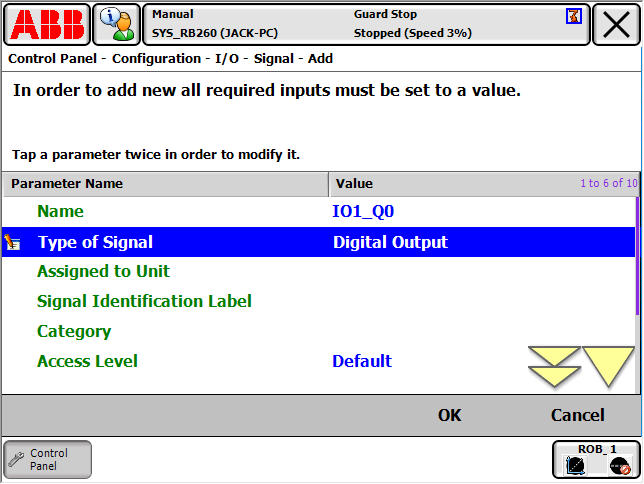
Task: Page down with double arrow
Action: [554, 367]
